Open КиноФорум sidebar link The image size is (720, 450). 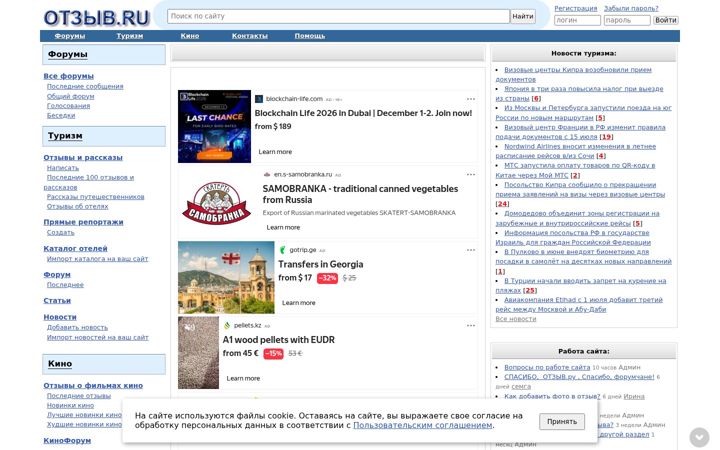67,441
